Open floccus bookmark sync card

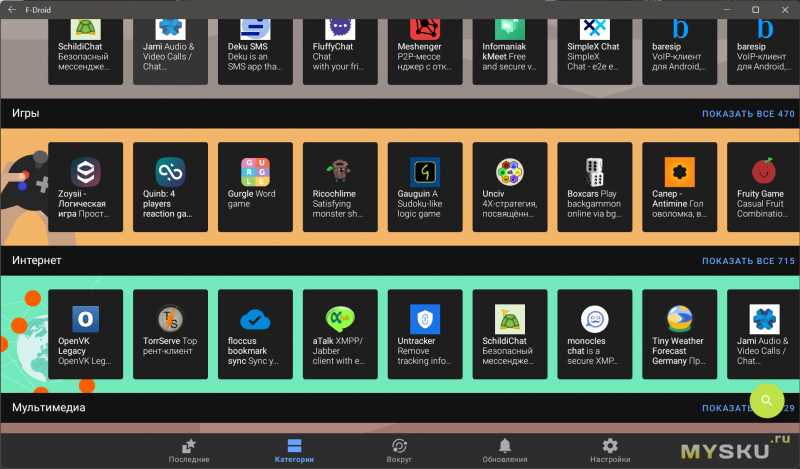pos(255,334)
